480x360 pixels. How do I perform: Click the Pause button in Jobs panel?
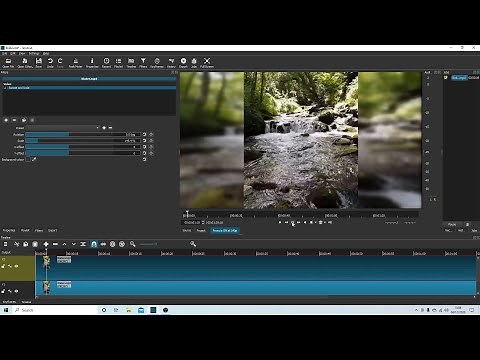[452, 224]
